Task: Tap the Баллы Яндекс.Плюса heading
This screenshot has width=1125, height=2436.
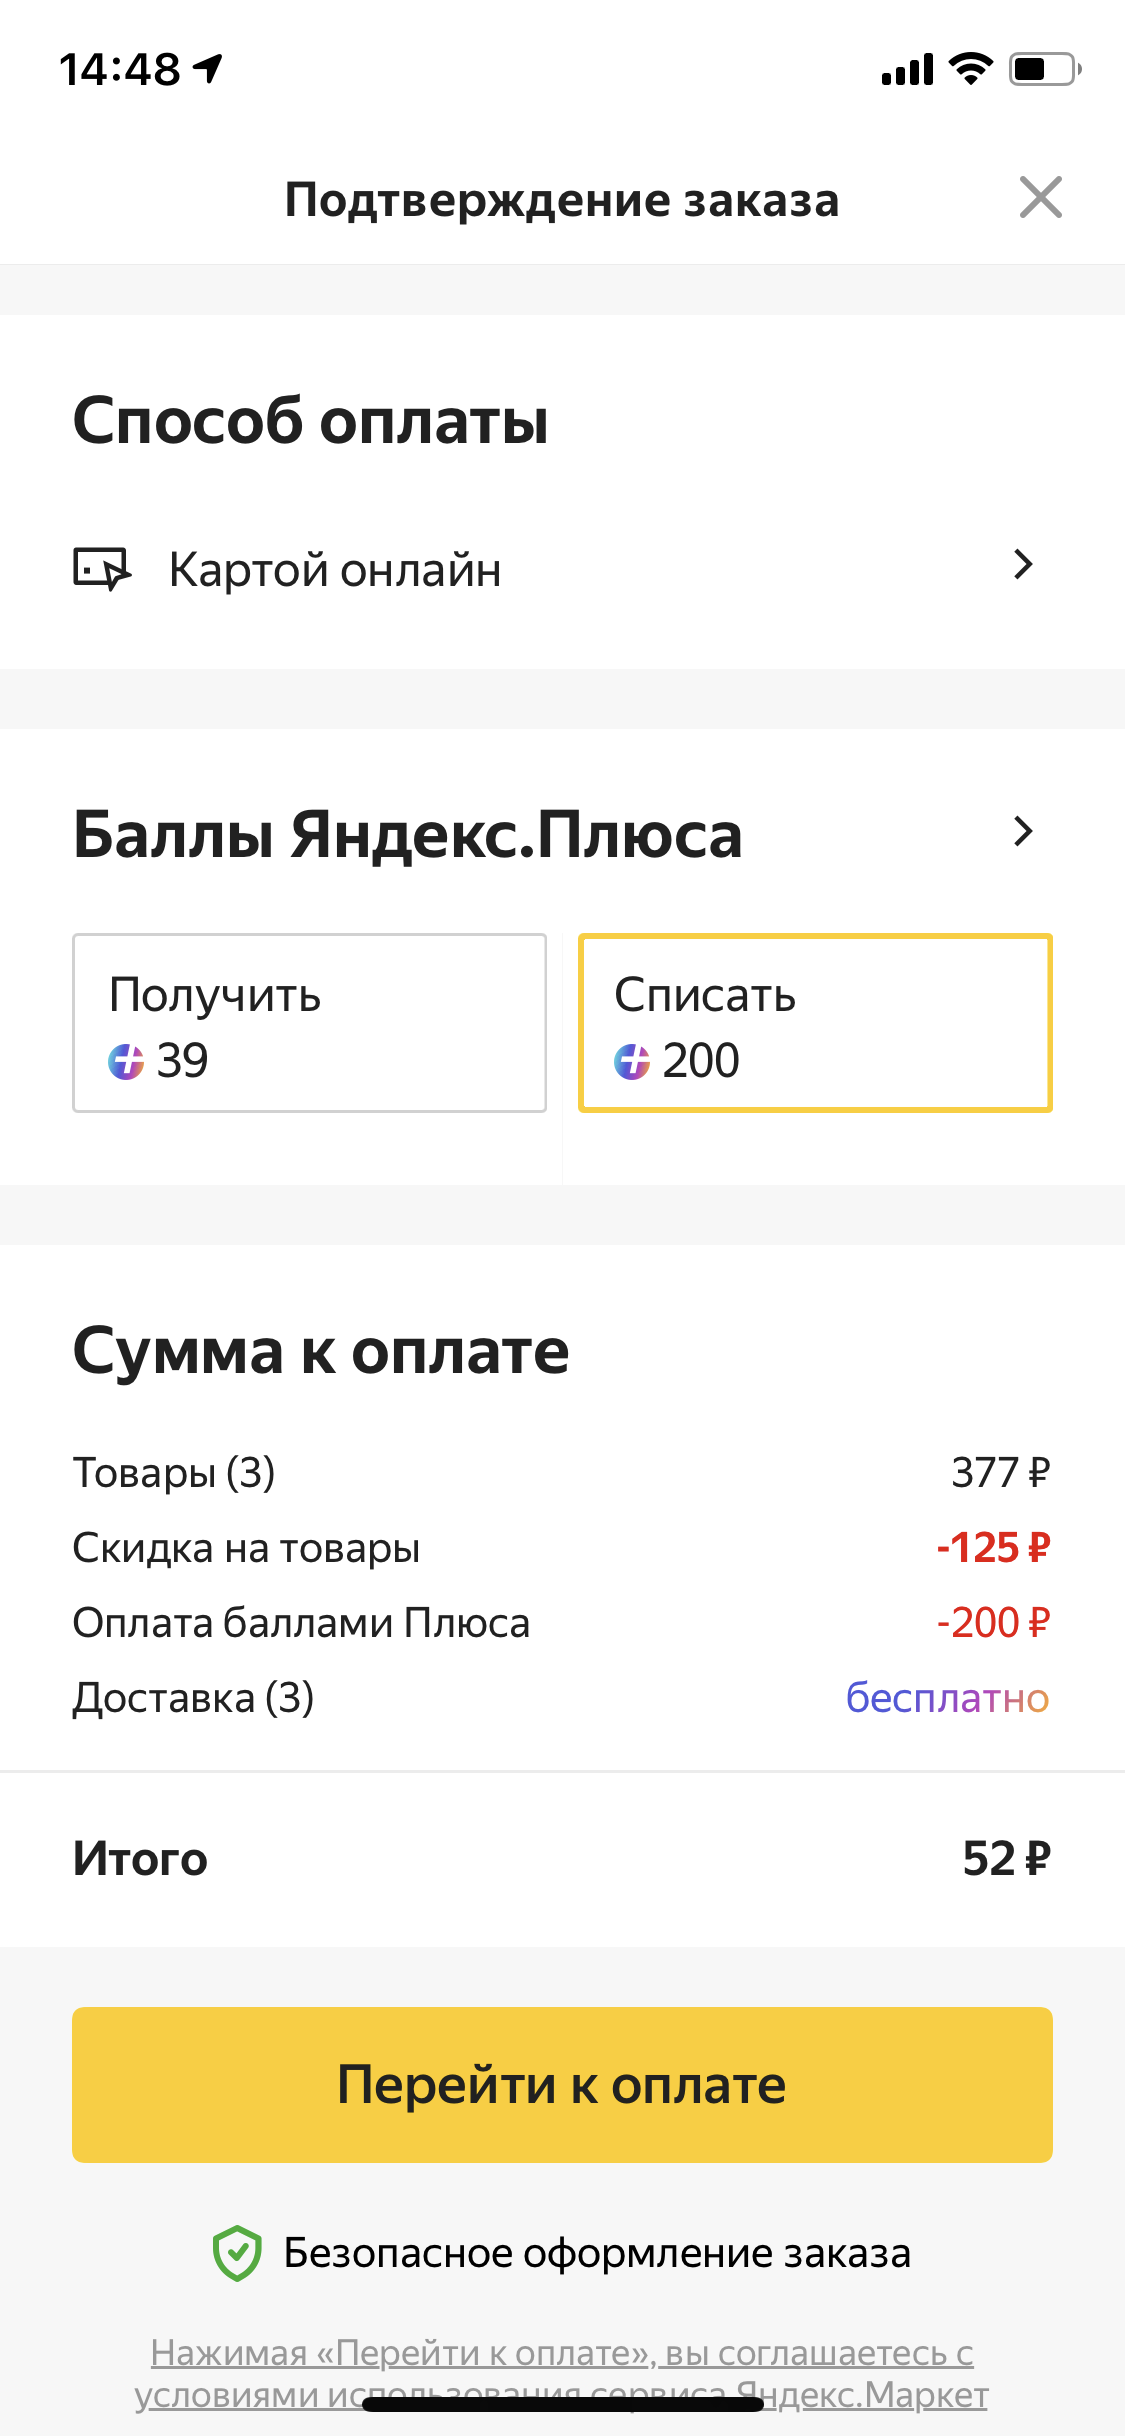Action: tap(407, 835)
